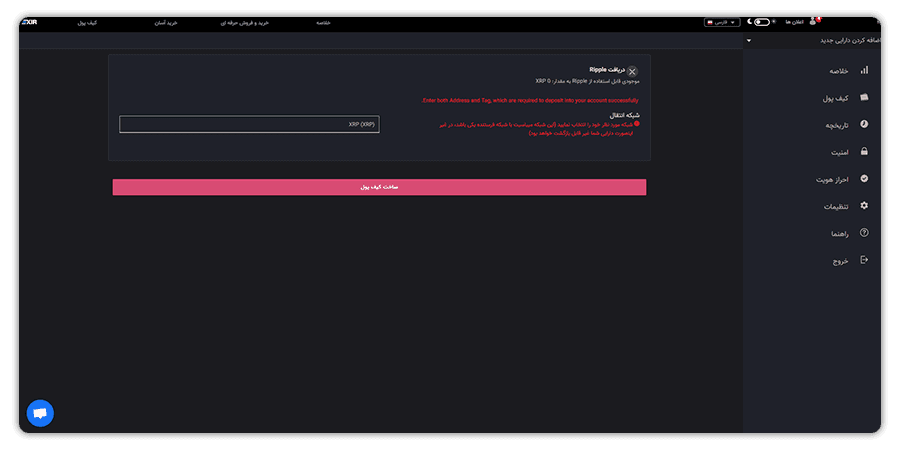Click the settings gear icon in the sidebar
900x450 pixels.
(x=864, y=205)
